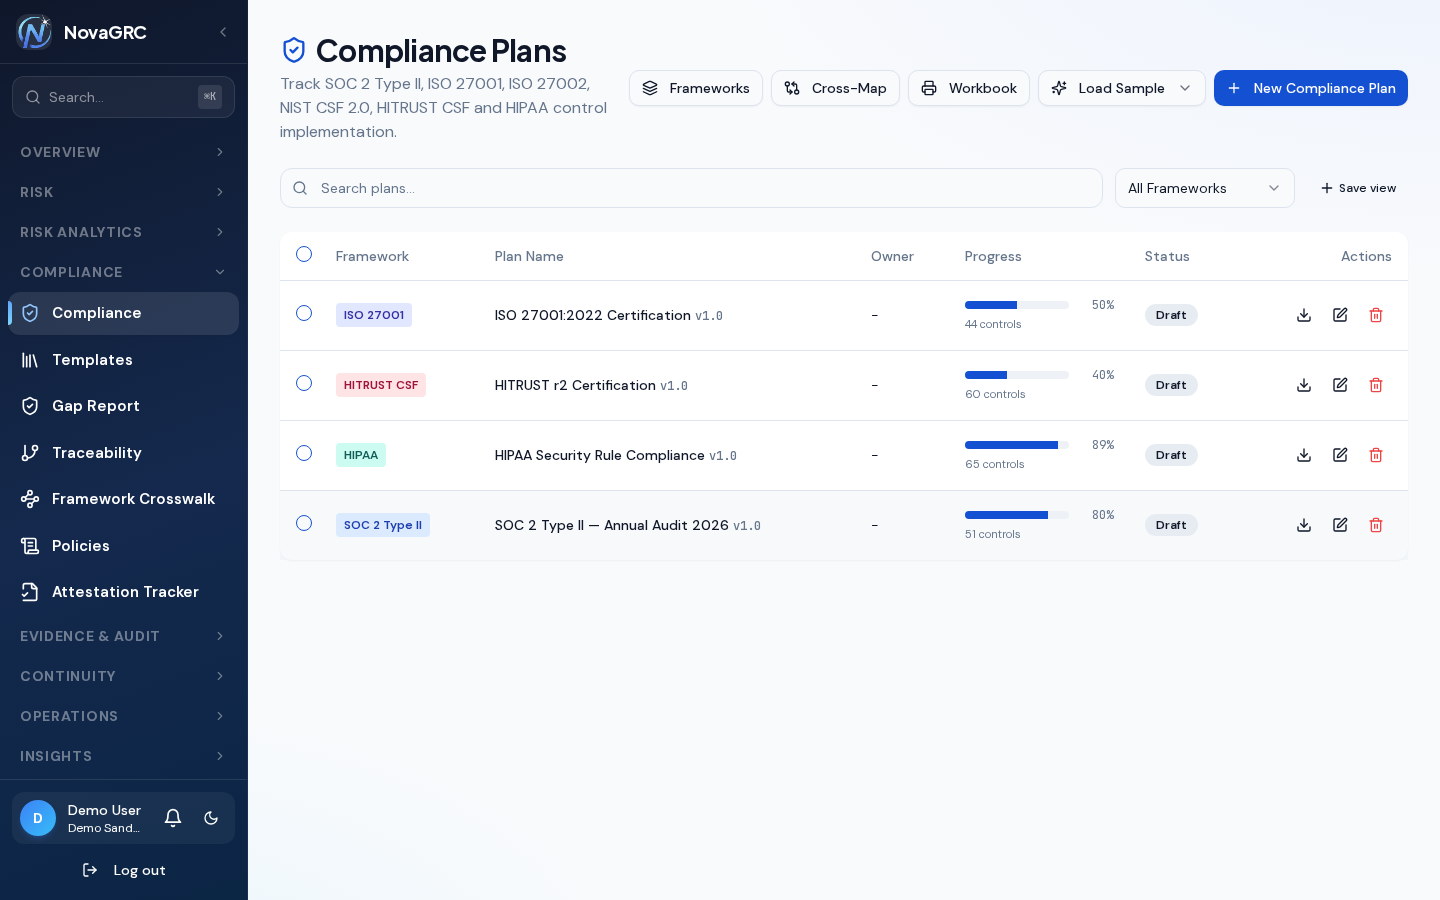
Task: Edit the HIPAA Security Rule Compliance plan
Action: pos(1340,455)
